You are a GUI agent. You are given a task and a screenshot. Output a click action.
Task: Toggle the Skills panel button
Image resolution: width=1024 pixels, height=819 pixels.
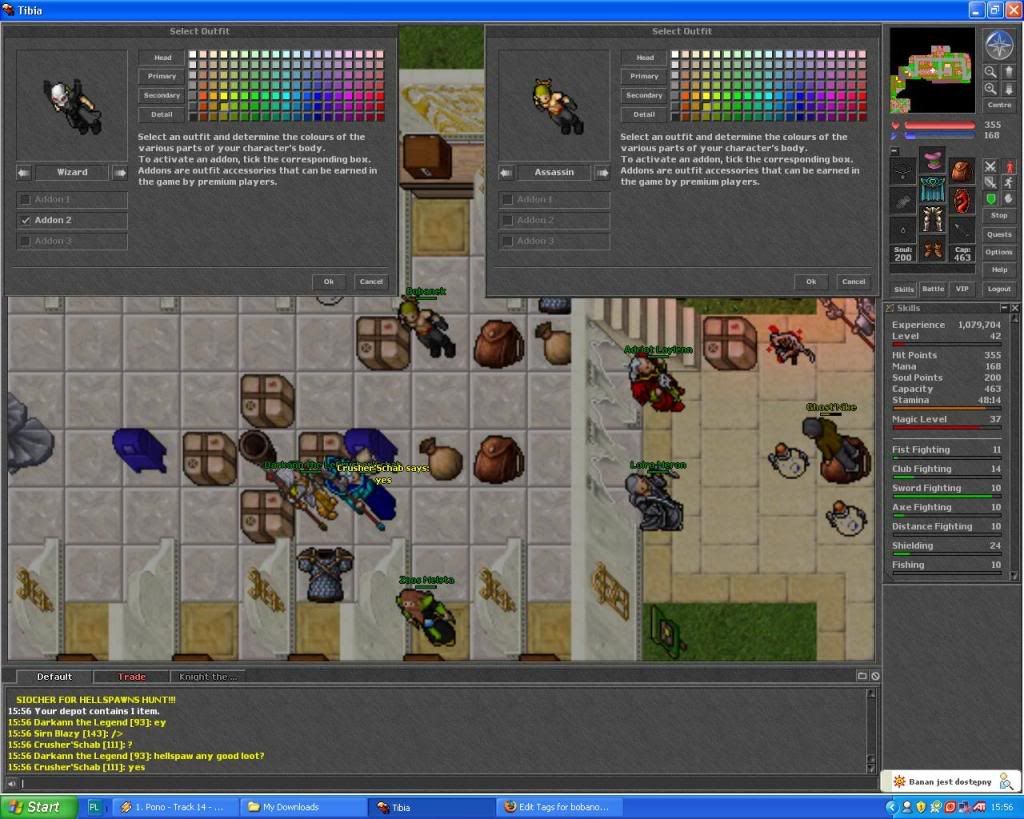(x=903, y=289)
